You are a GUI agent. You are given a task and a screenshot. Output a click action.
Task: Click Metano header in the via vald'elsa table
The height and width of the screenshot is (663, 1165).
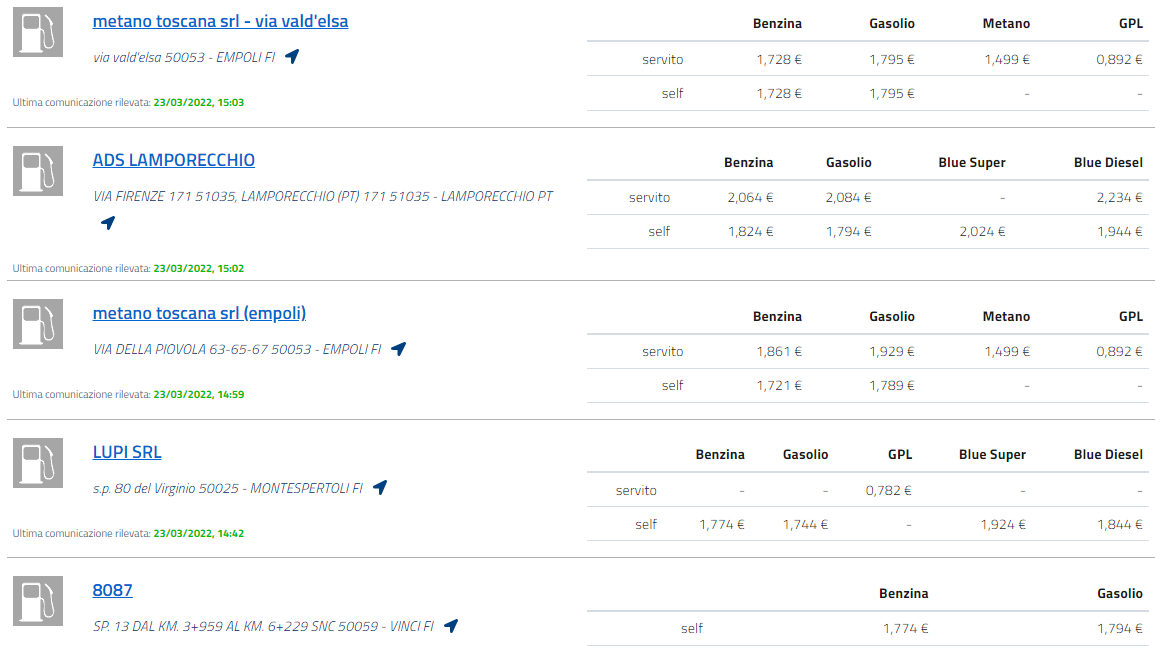pos(1006,23)
